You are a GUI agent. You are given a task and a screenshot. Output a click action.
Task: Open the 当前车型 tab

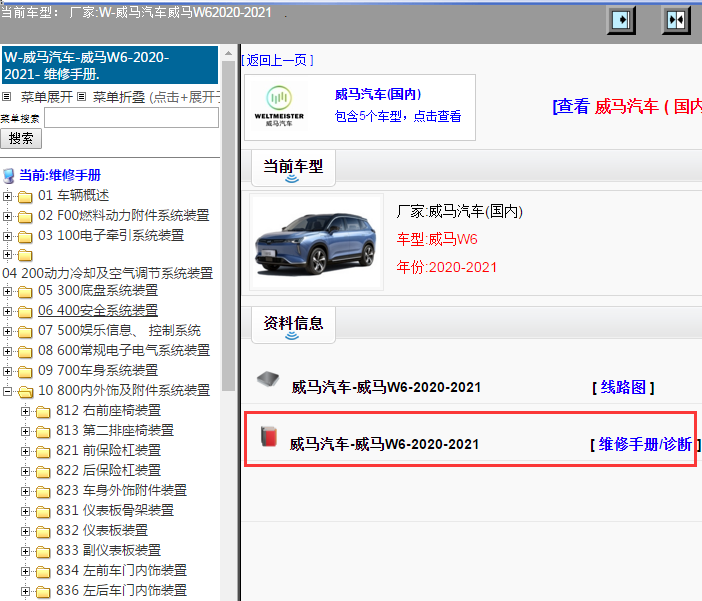click(293, 168)
